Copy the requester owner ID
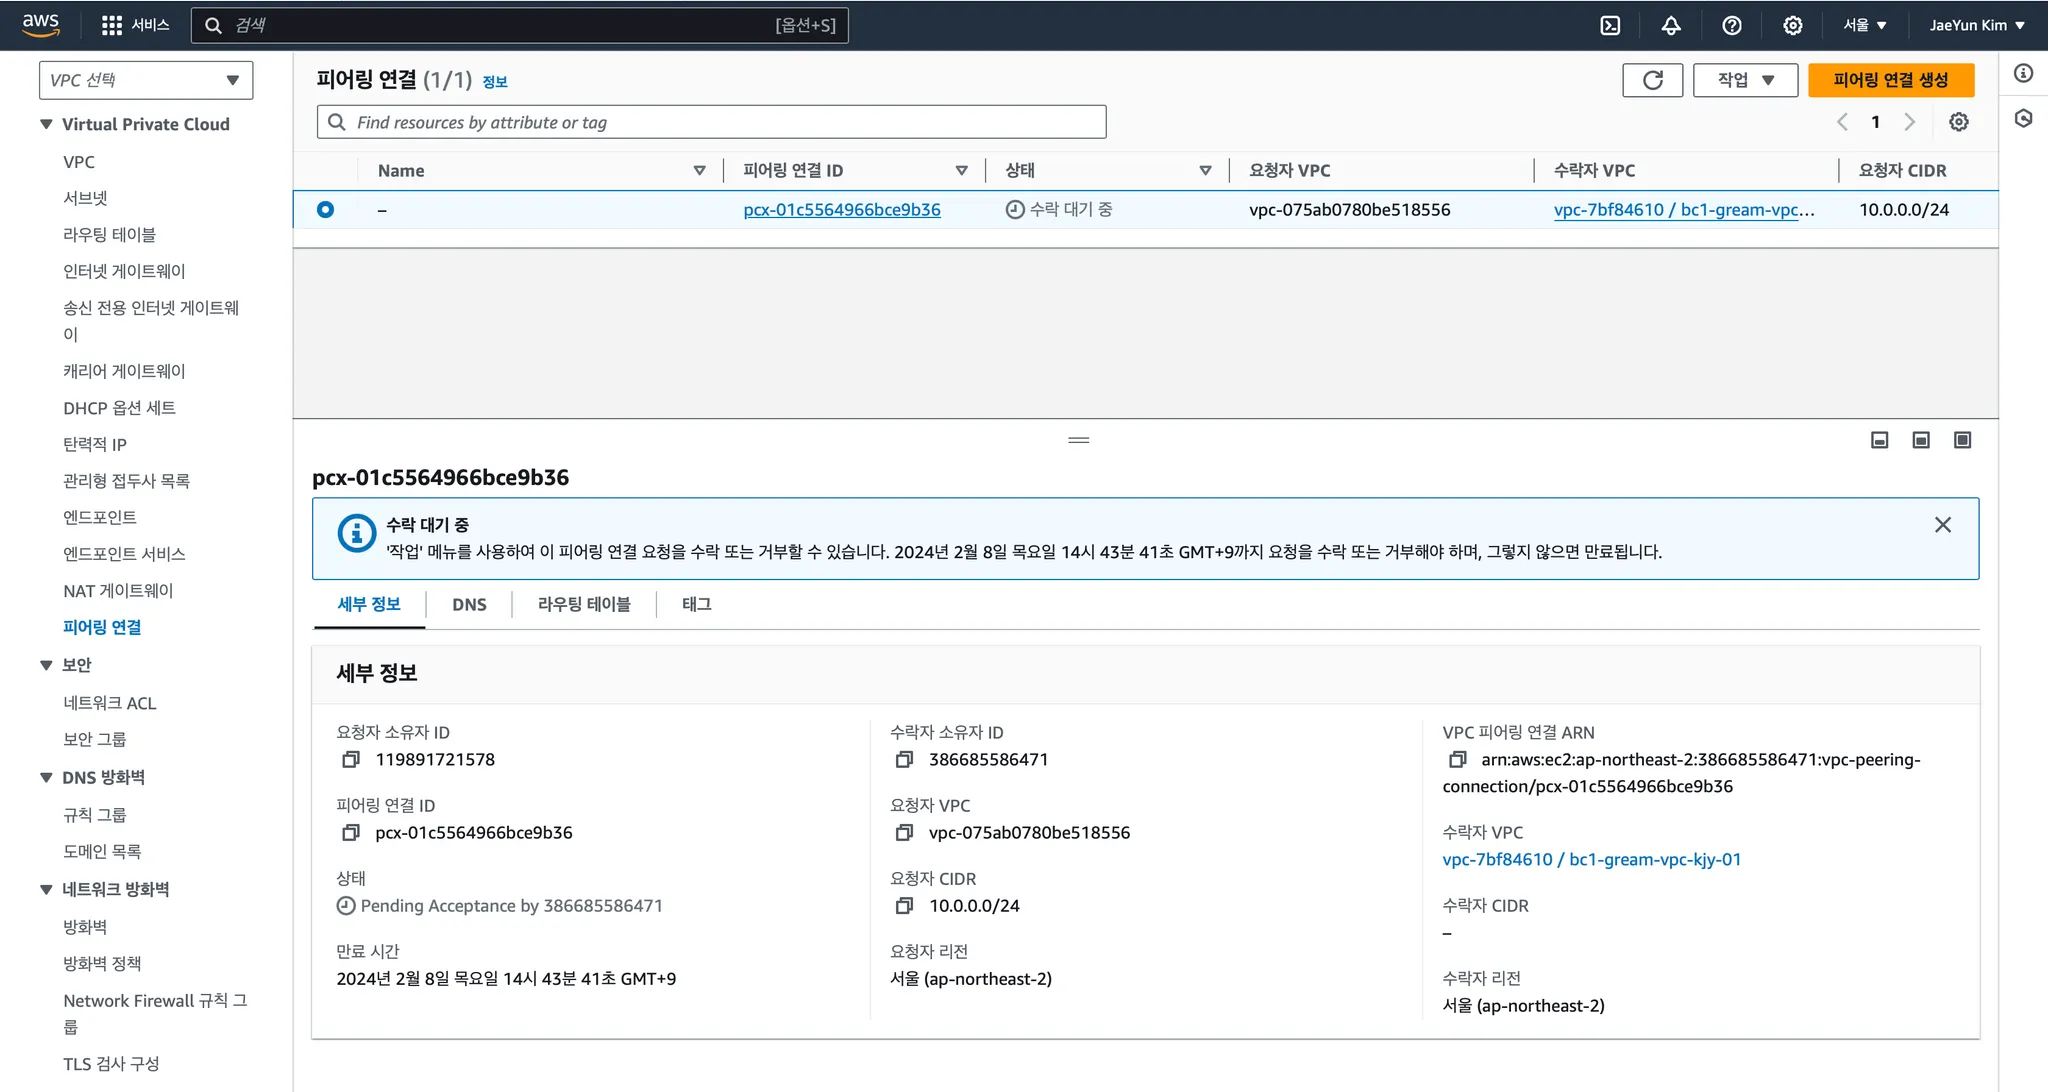The image size is (2048, 1092). 351,760
